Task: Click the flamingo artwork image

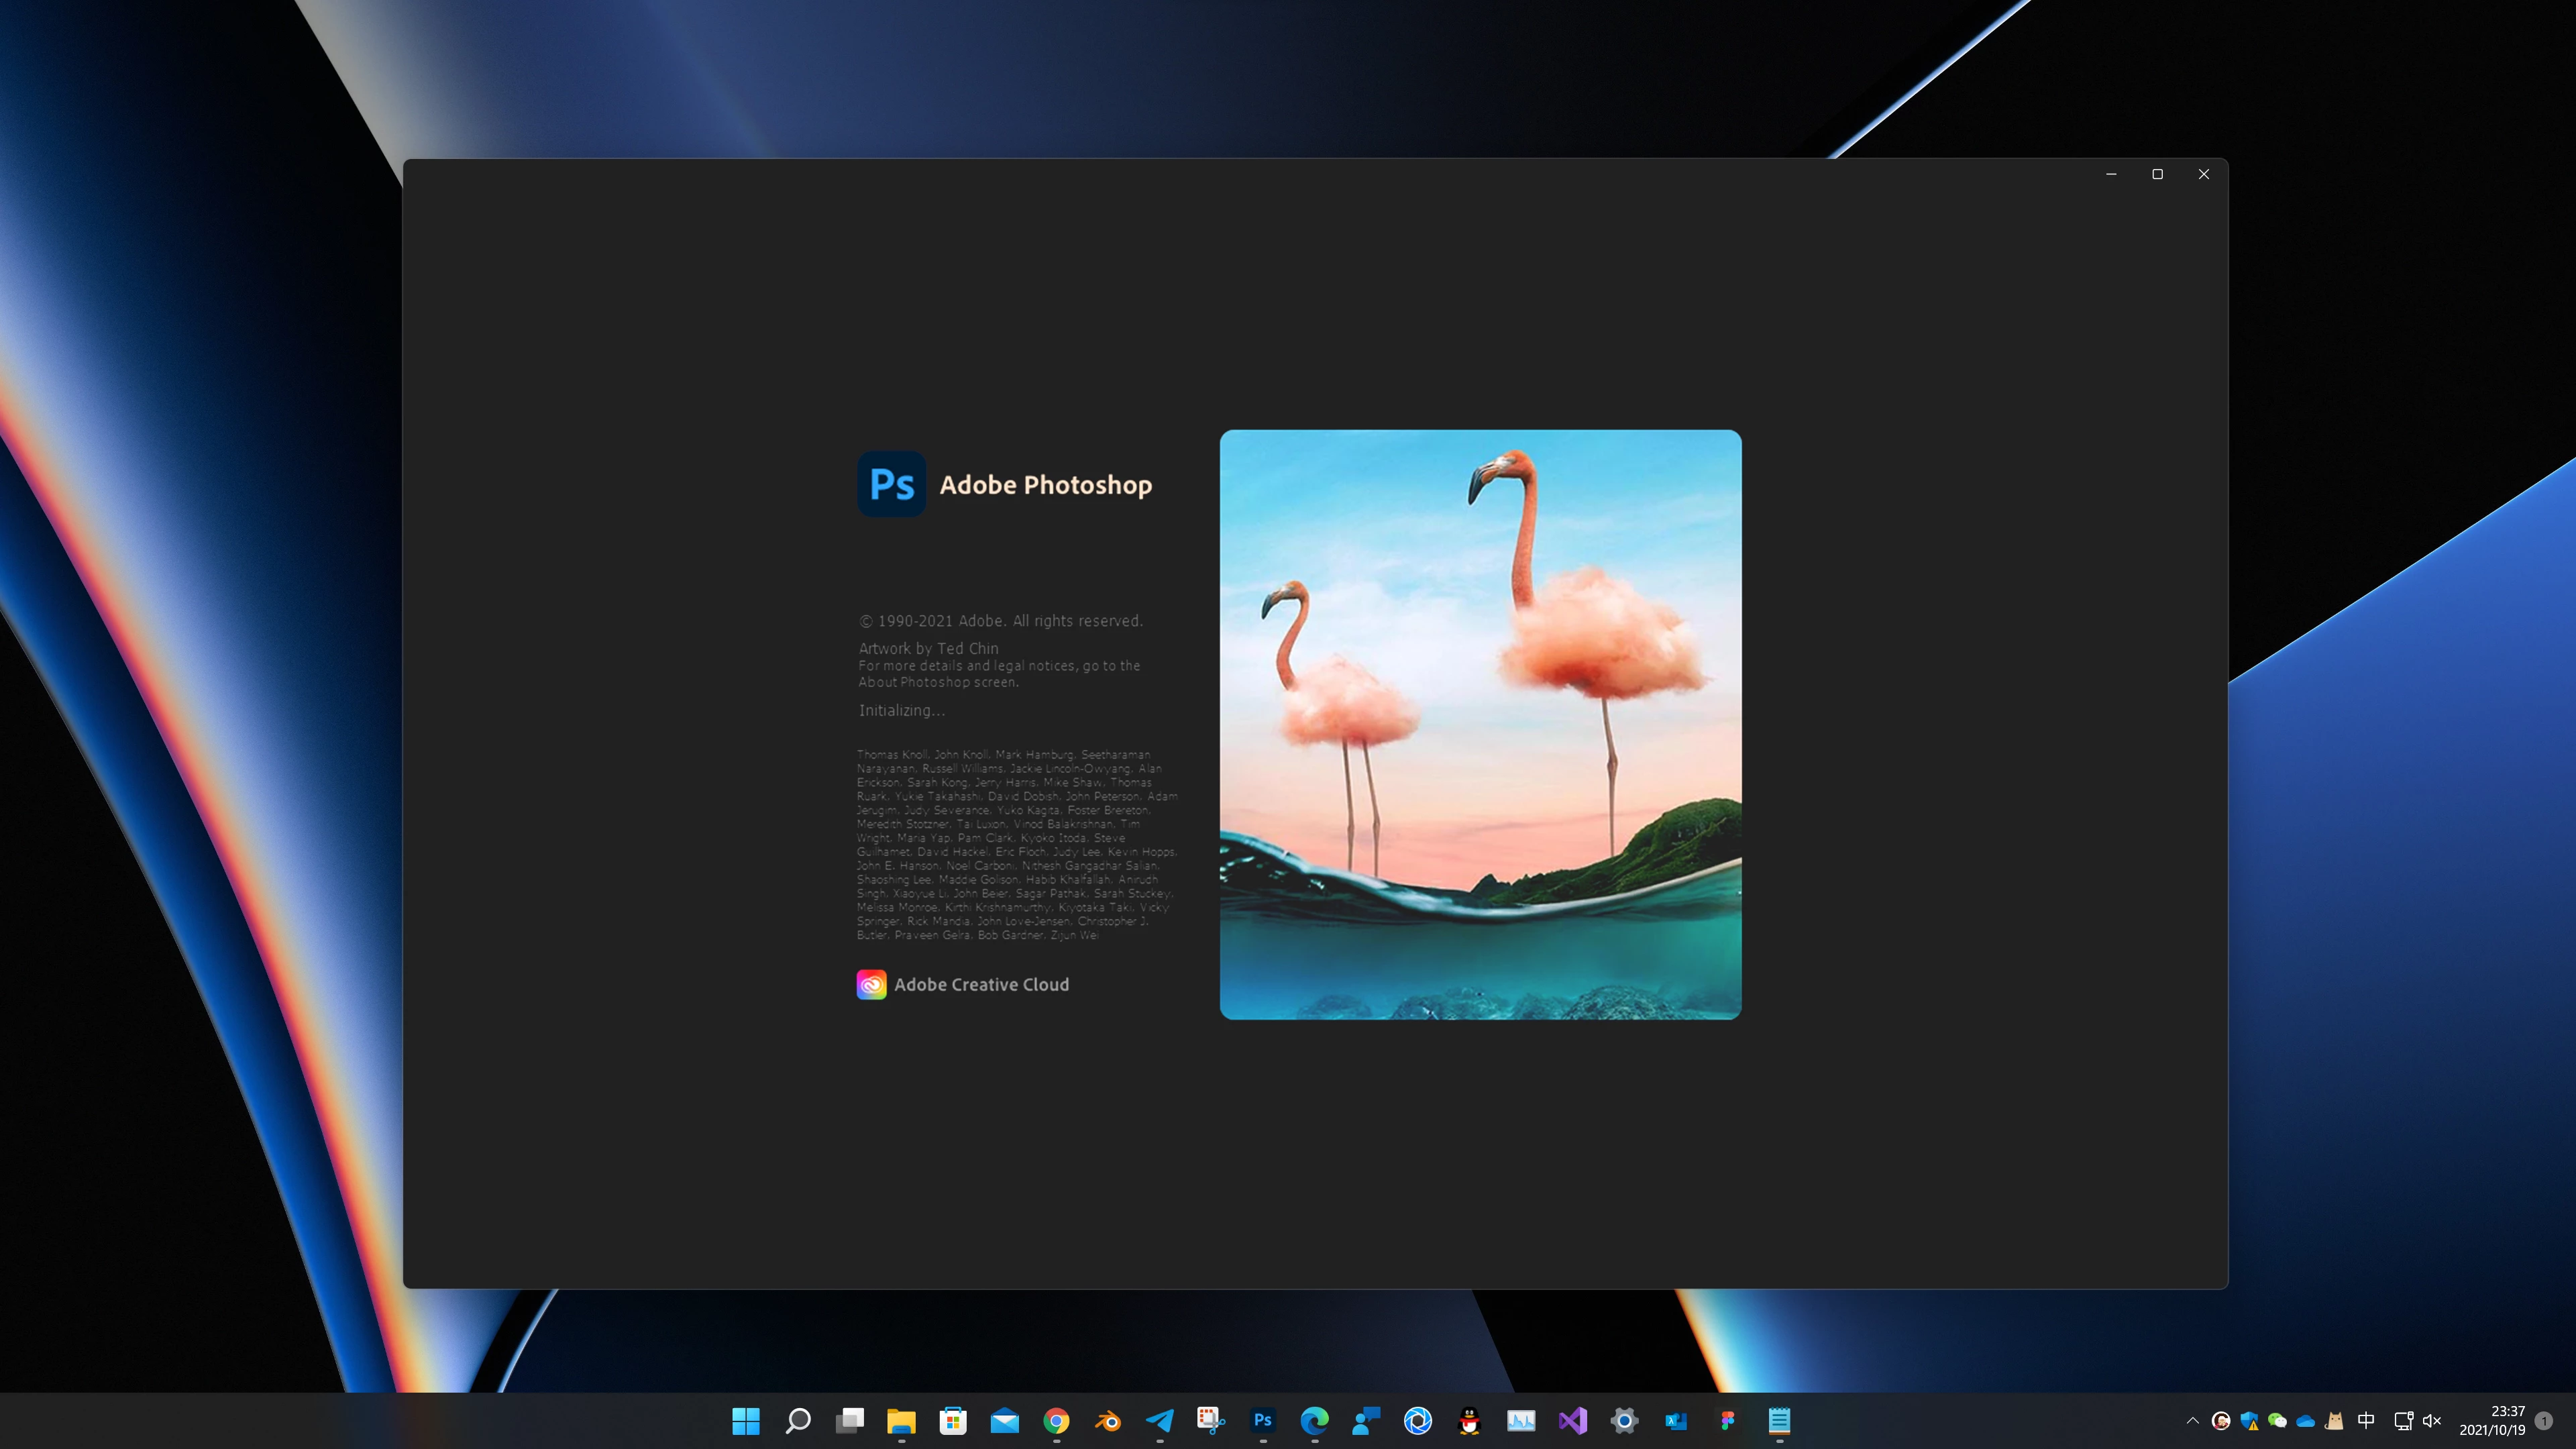Action: click(x=1480, y=724)
